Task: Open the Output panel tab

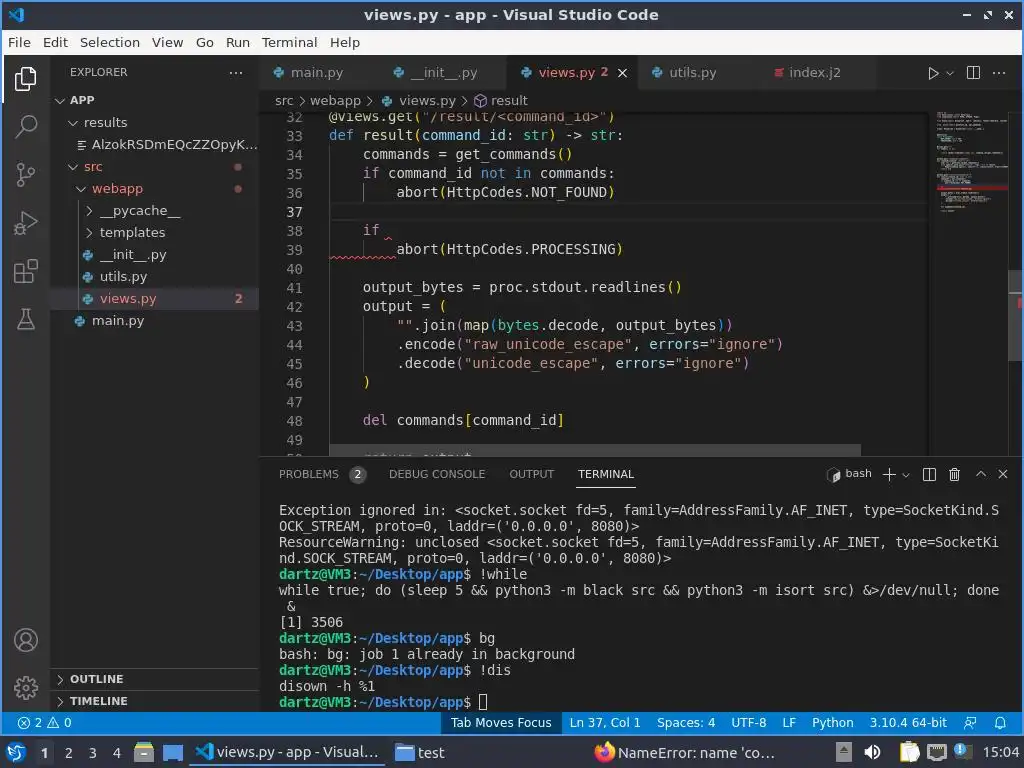Action: (x=532, y=474)
